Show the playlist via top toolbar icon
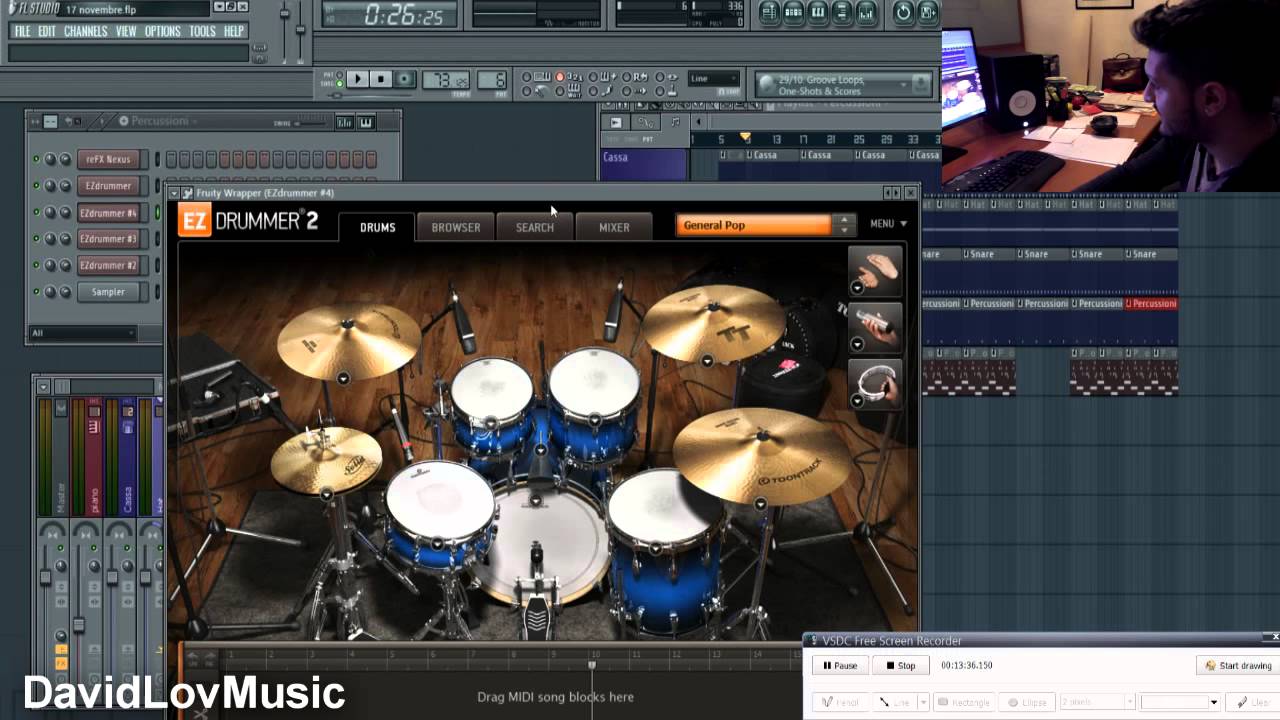1280x720 pixels. [769, 12]
